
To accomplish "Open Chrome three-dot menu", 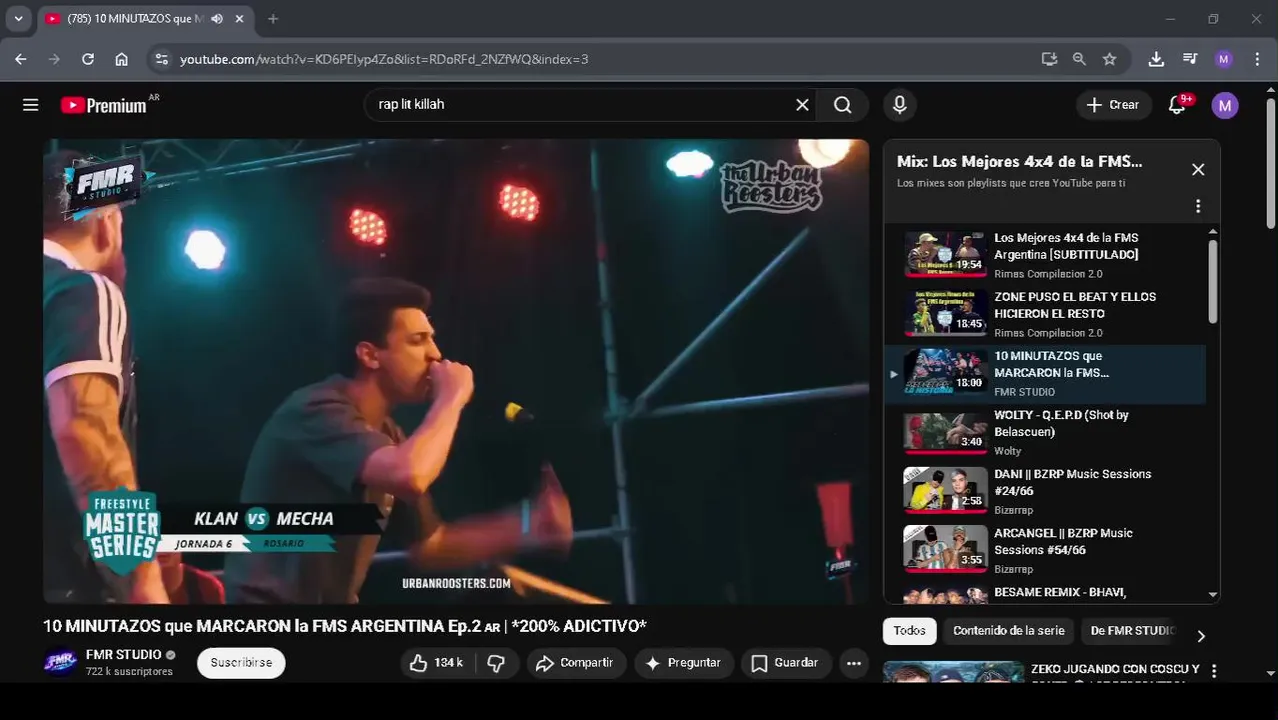I will 1257,59.
